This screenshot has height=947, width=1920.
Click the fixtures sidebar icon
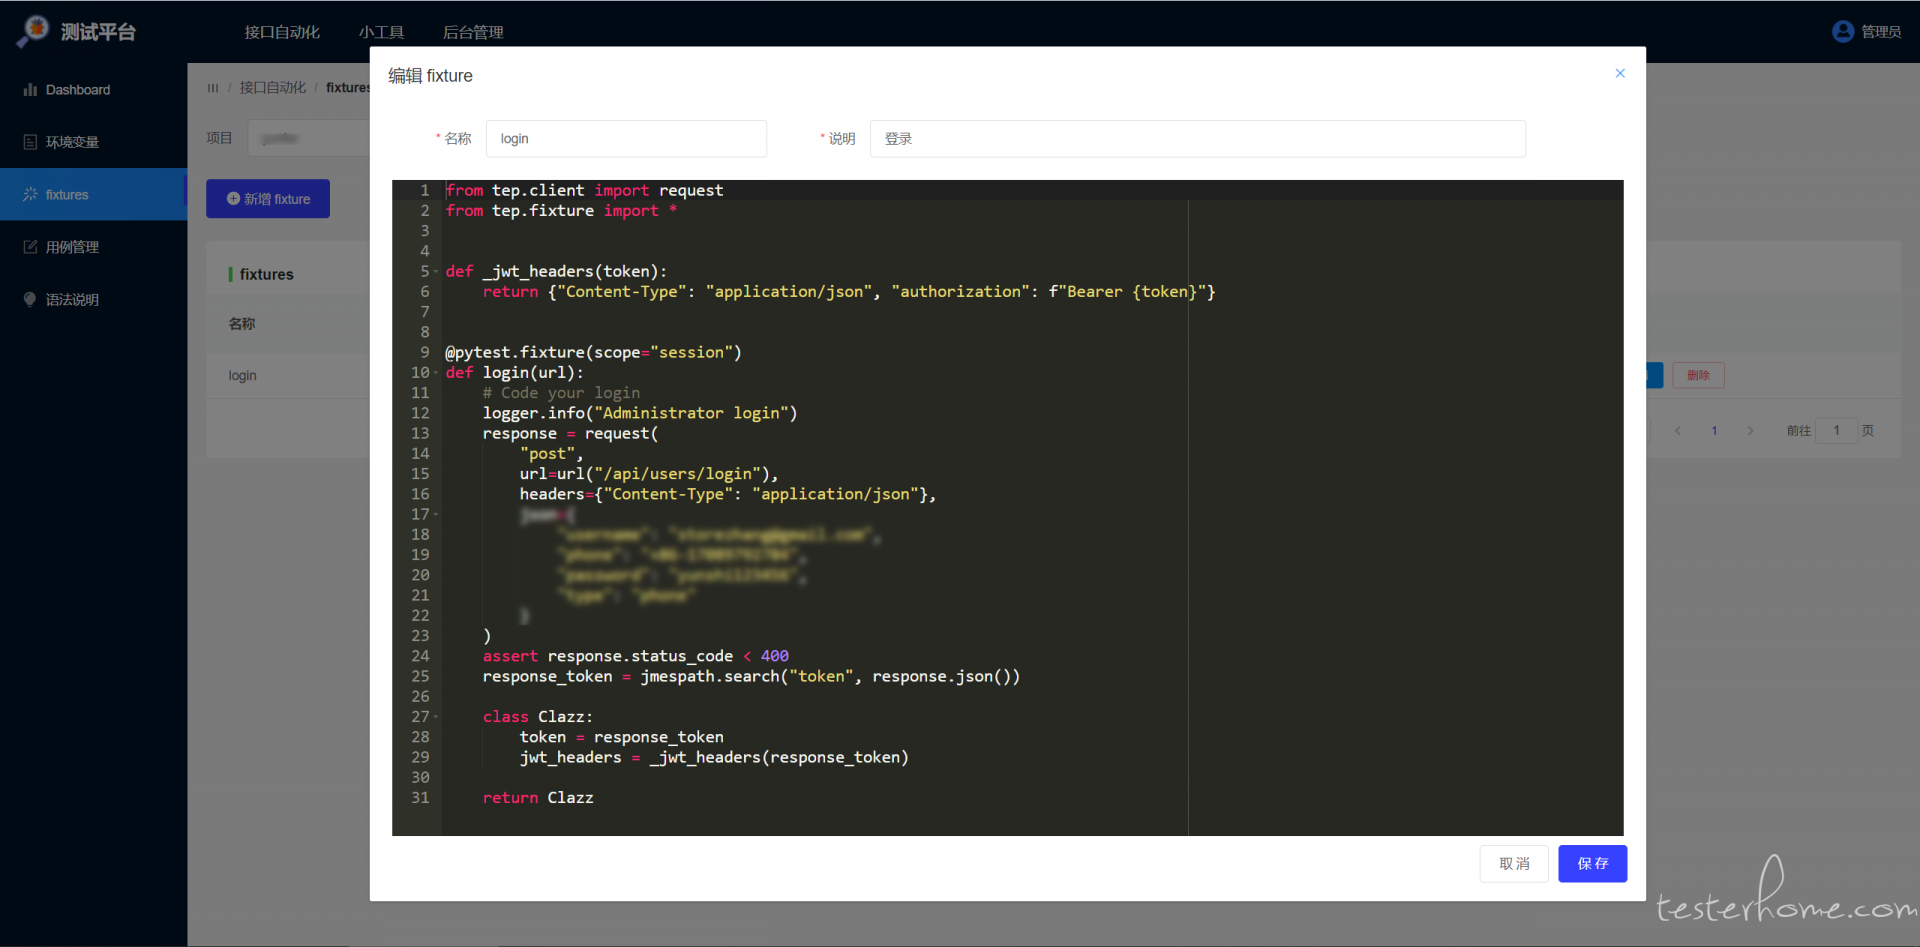coord(30,194)
